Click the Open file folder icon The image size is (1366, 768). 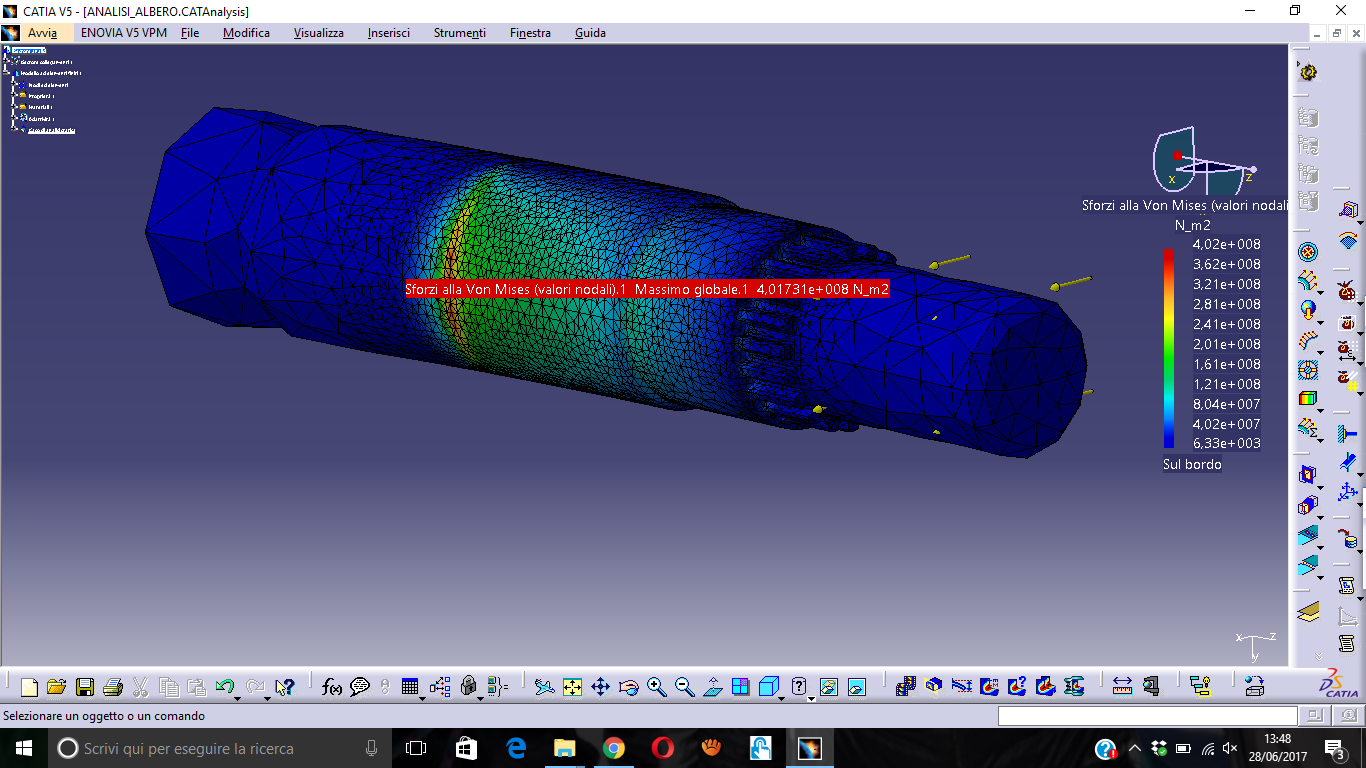click(56, 687)
